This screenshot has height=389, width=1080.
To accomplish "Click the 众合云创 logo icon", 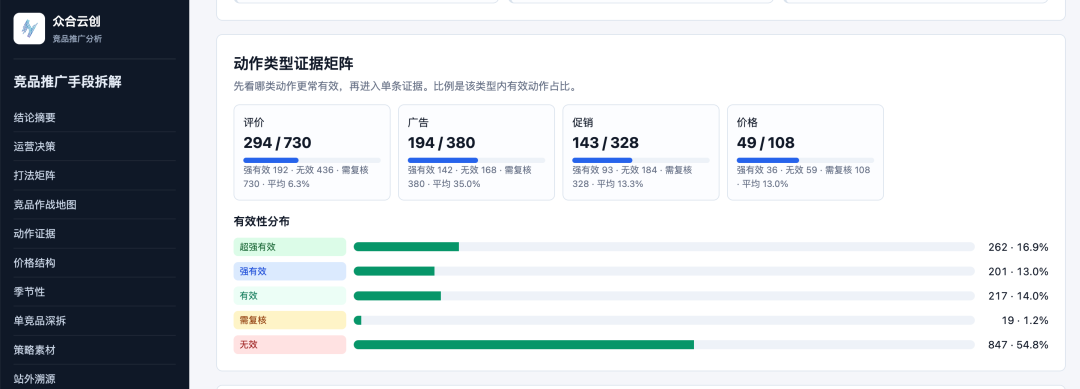I will [x=29, y=29].
